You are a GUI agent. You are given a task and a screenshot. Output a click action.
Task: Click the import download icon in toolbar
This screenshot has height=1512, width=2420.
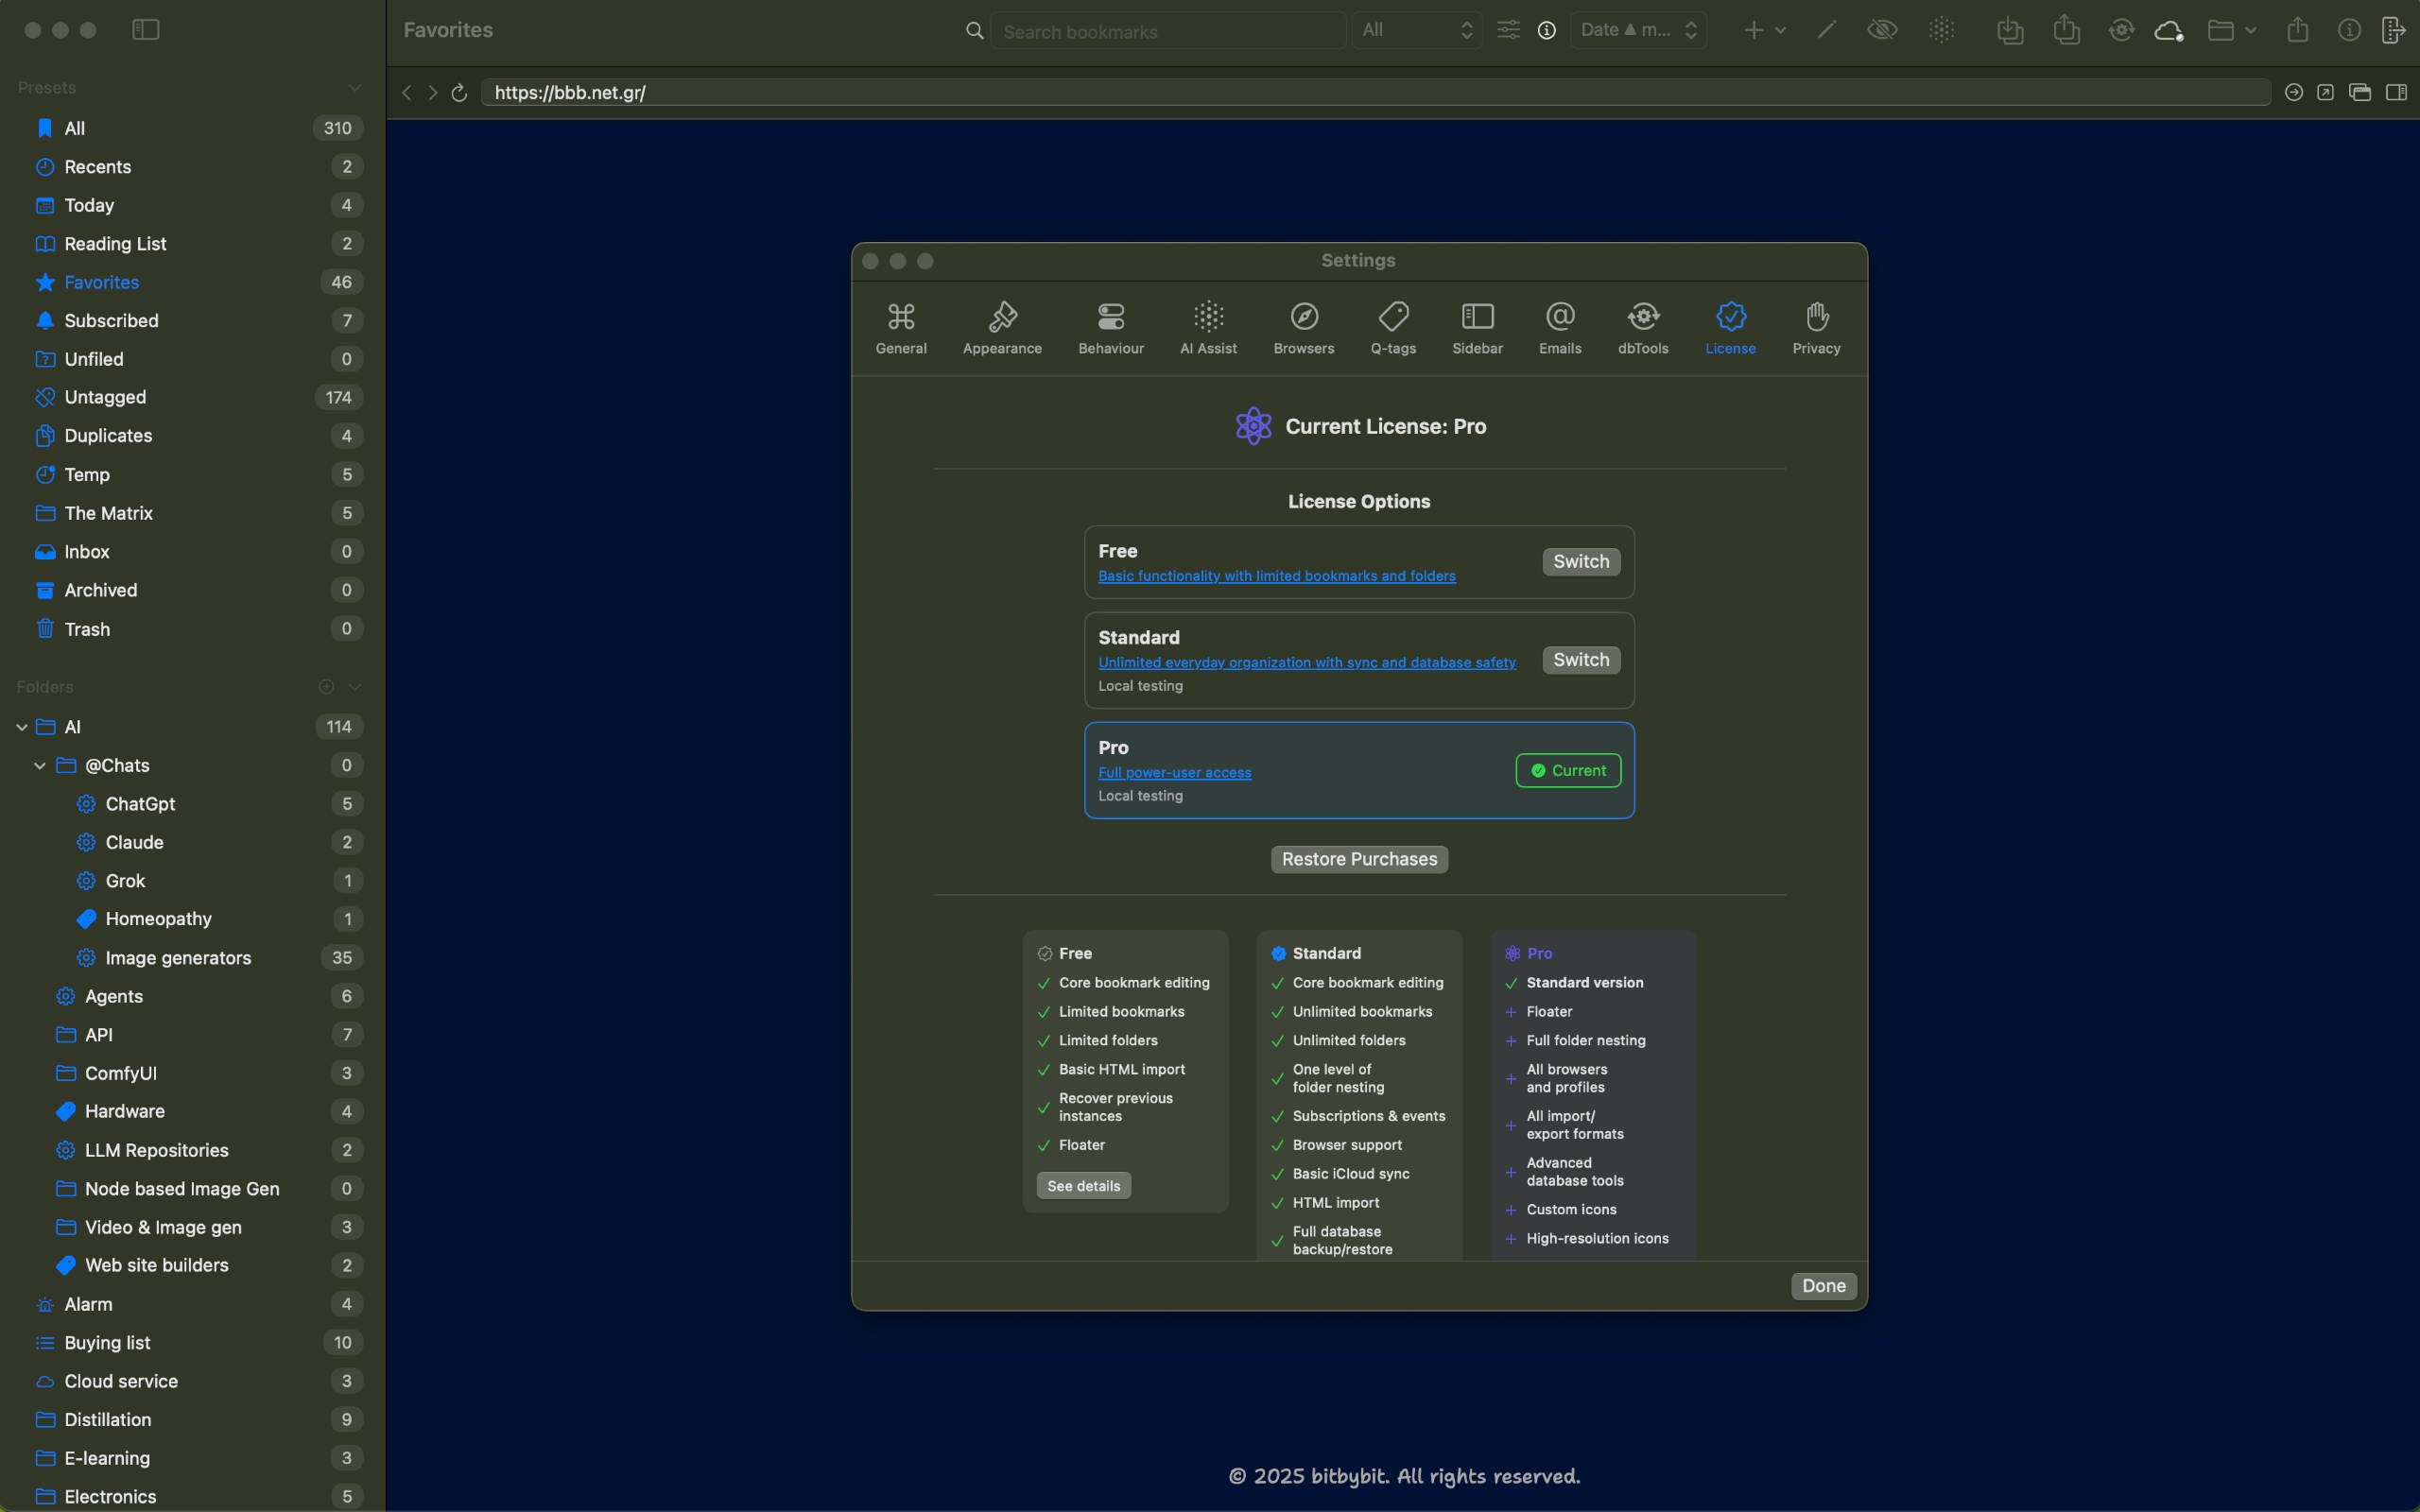coord(2010,30)
